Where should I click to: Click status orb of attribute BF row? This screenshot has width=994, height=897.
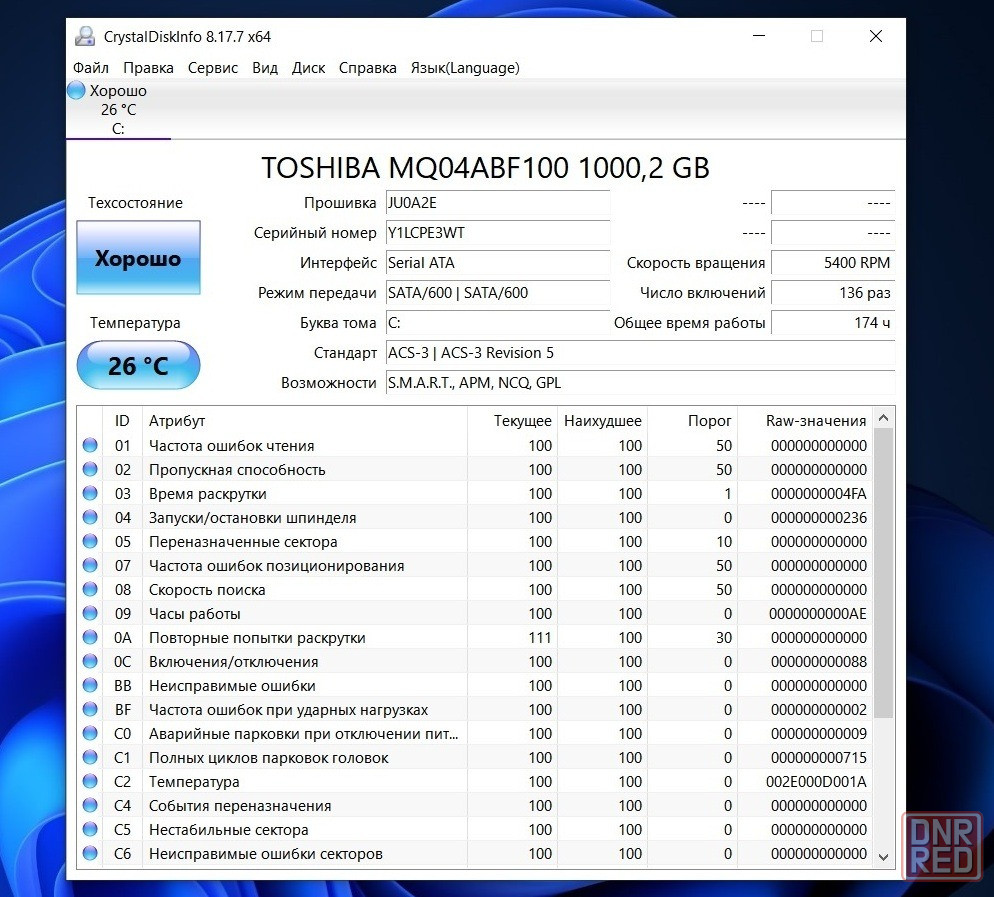[90, 709]
